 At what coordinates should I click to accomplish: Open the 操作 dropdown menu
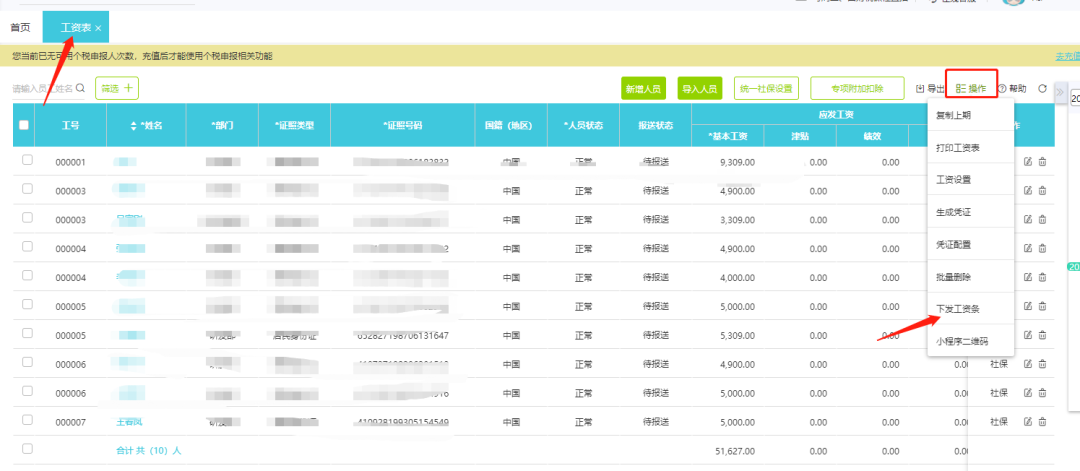[971, 89]
